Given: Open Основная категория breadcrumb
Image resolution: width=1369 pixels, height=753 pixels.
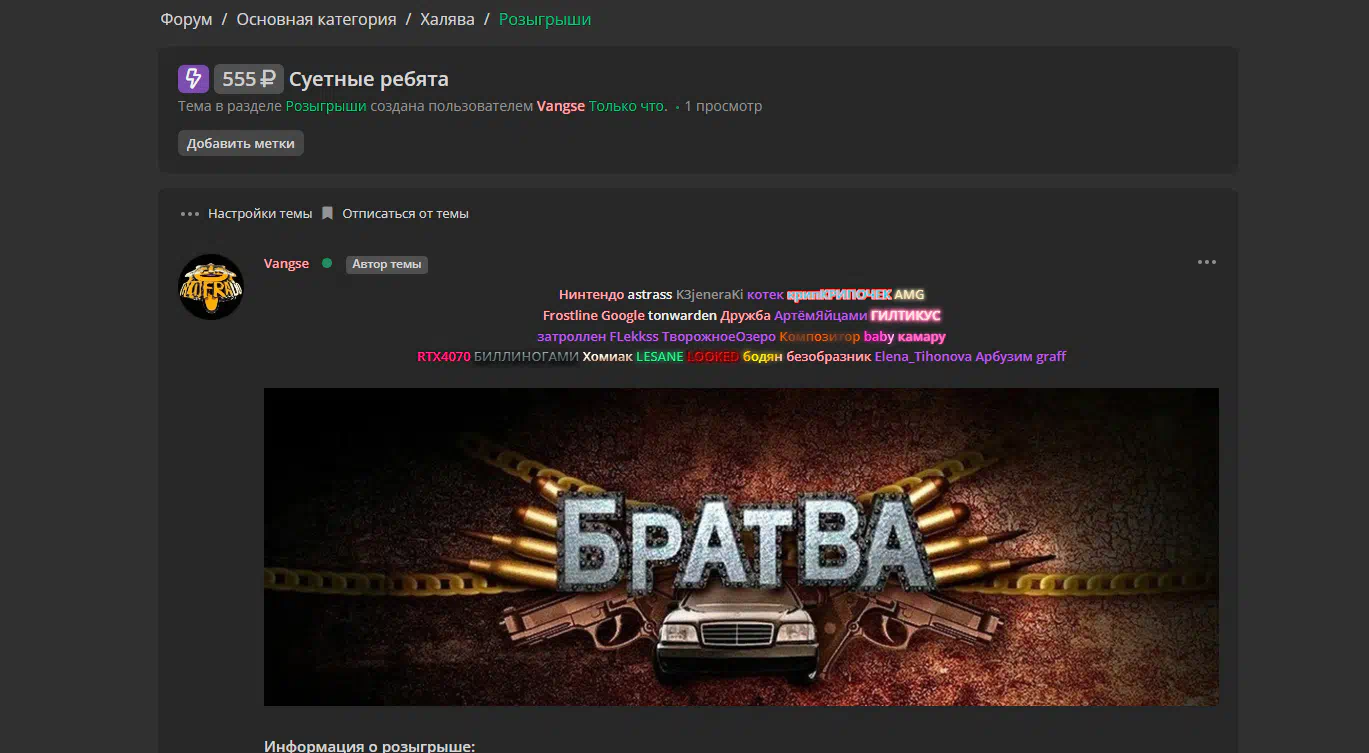Looking at the screenshot, I should pyautogui.click(x=316, y=19).
